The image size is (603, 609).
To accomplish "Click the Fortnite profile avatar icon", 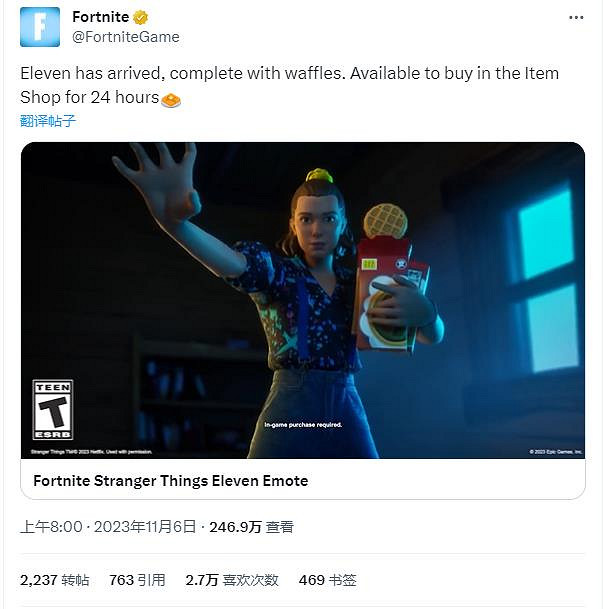I will [x=40, y=27].
